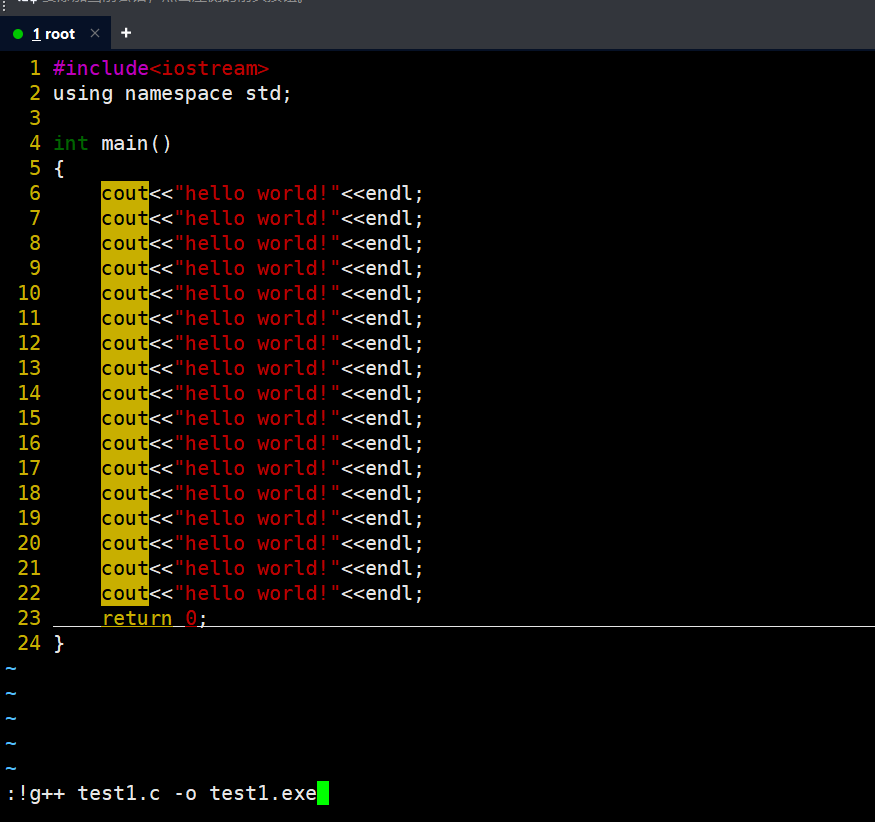Click the '0' after return
The height and width of the screenshot is (822, 875).
tap(191, 618)
